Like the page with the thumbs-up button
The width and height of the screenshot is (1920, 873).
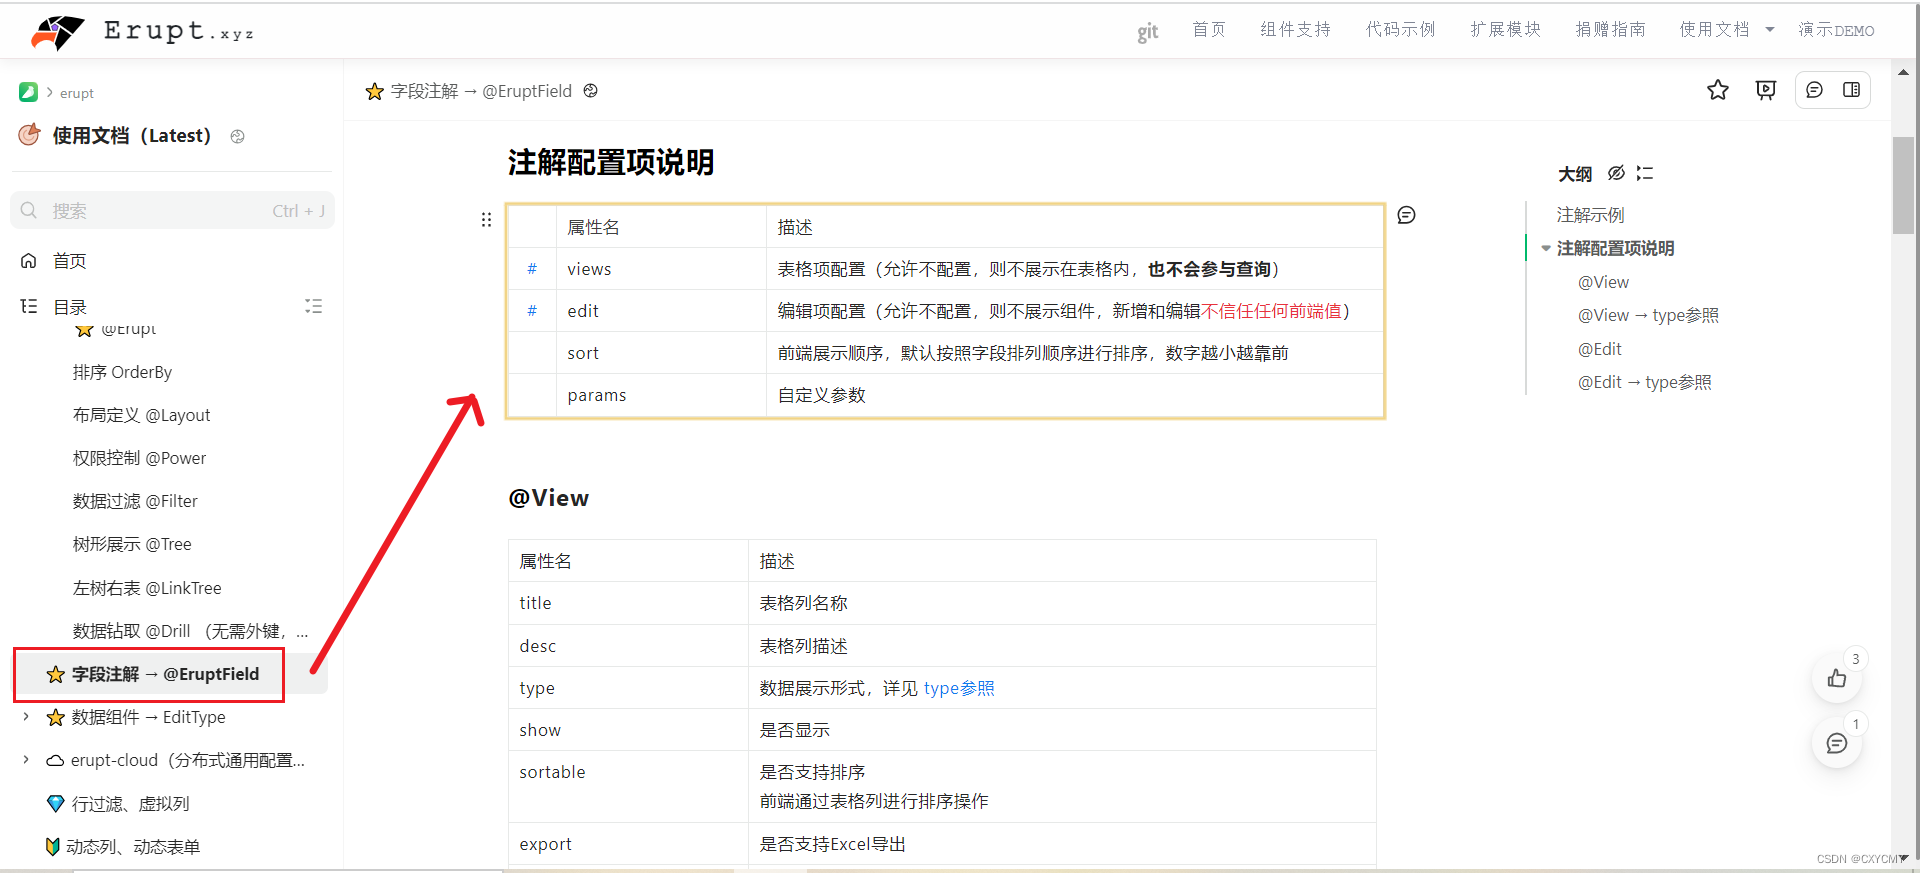(1837, 678)
